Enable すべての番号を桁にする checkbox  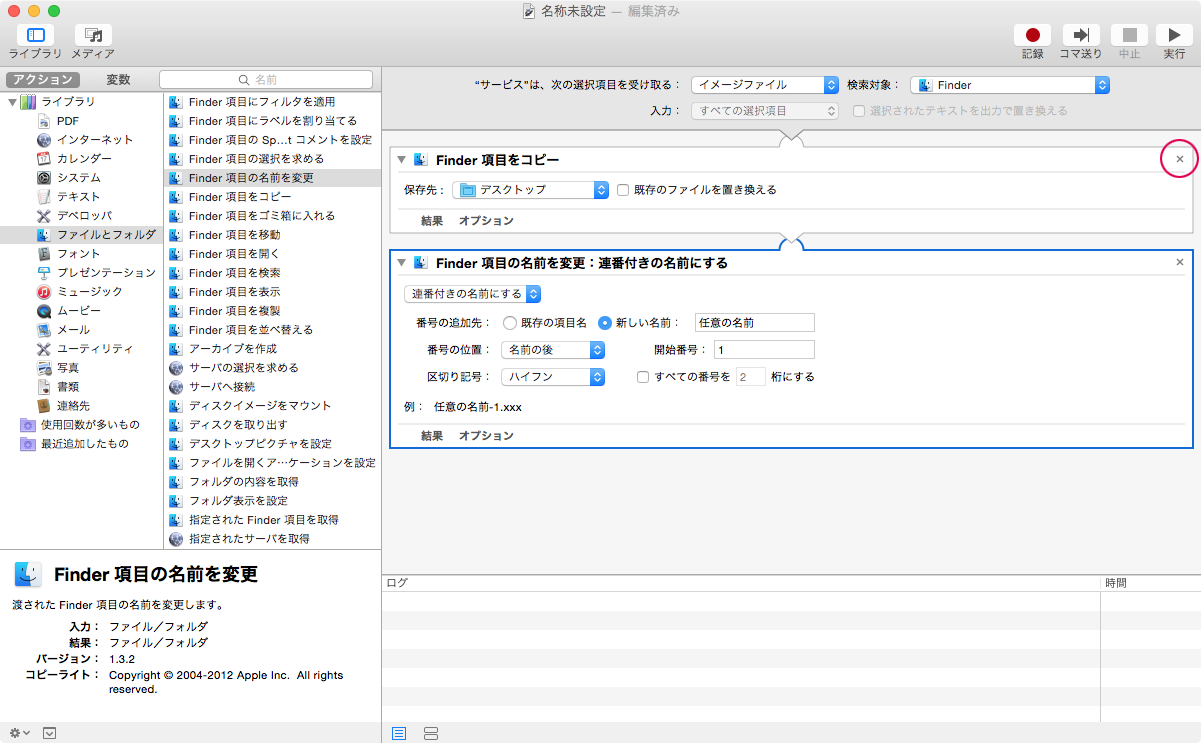click(x=644, y=377)
